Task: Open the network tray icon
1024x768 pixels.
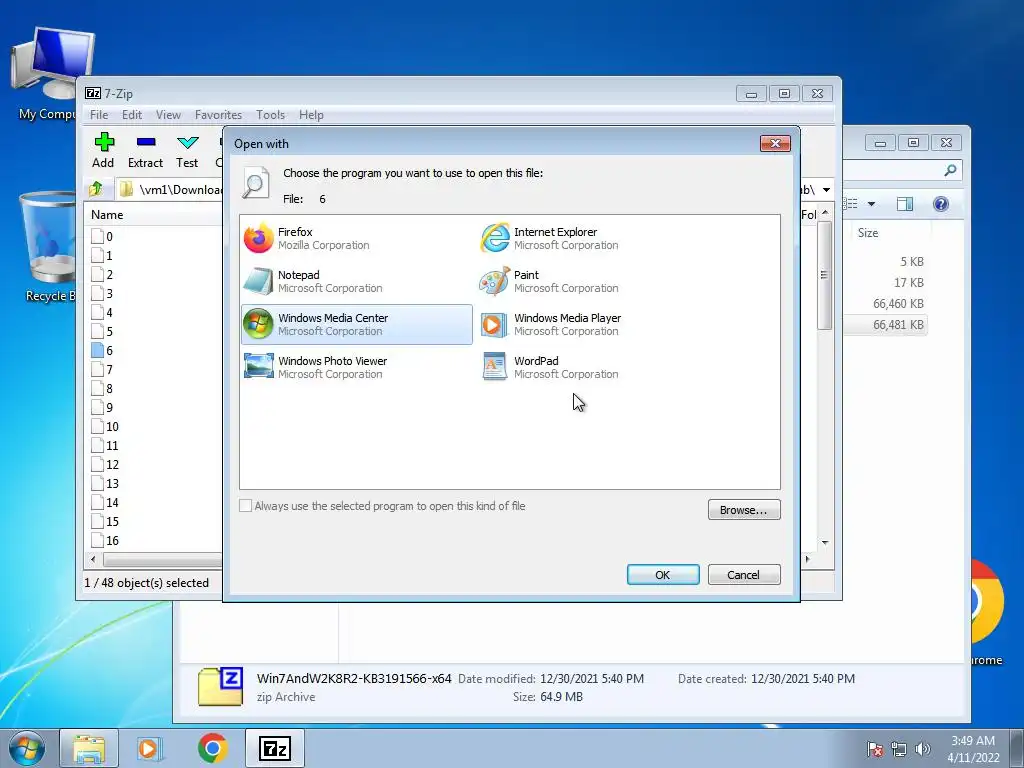Action: point(899,749)
